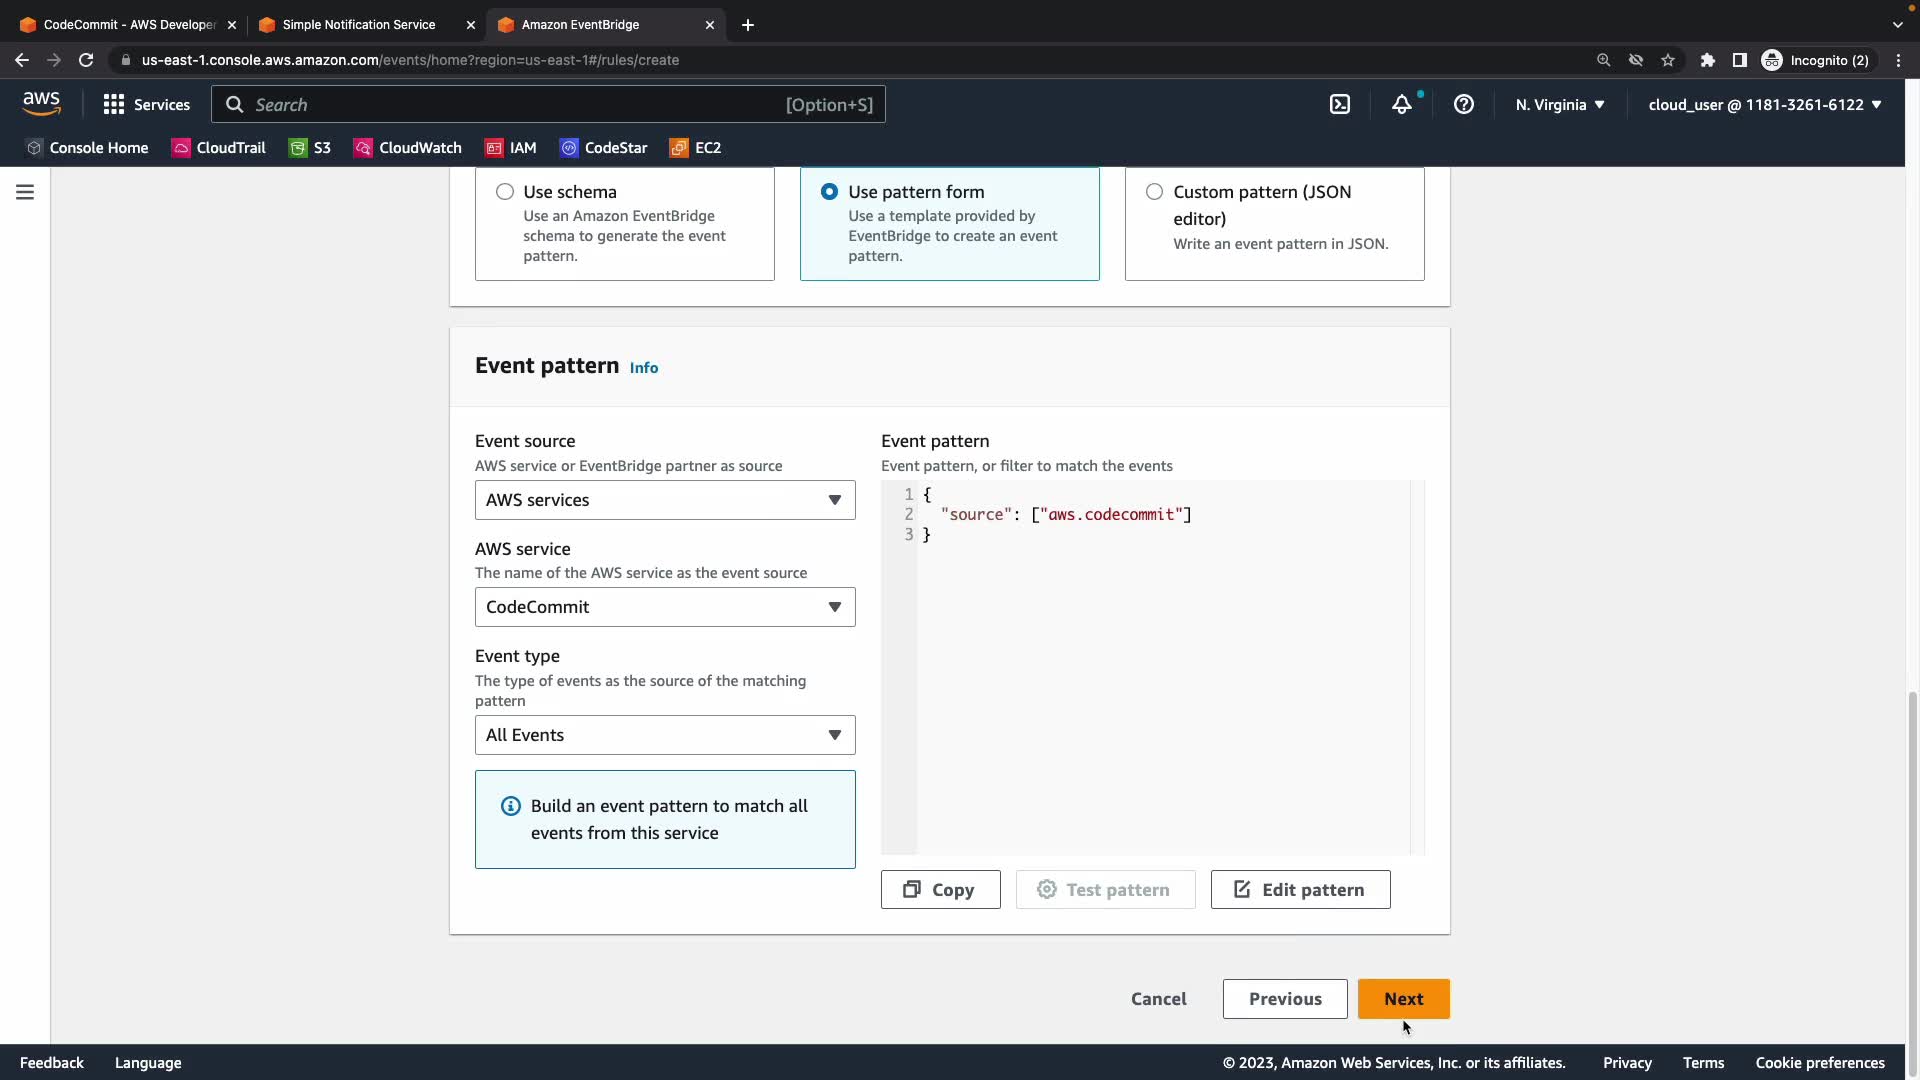Viewport: 1920px width, 1080px height.
Task: Open the Services grid menu icon
Action: coord(114,104)
